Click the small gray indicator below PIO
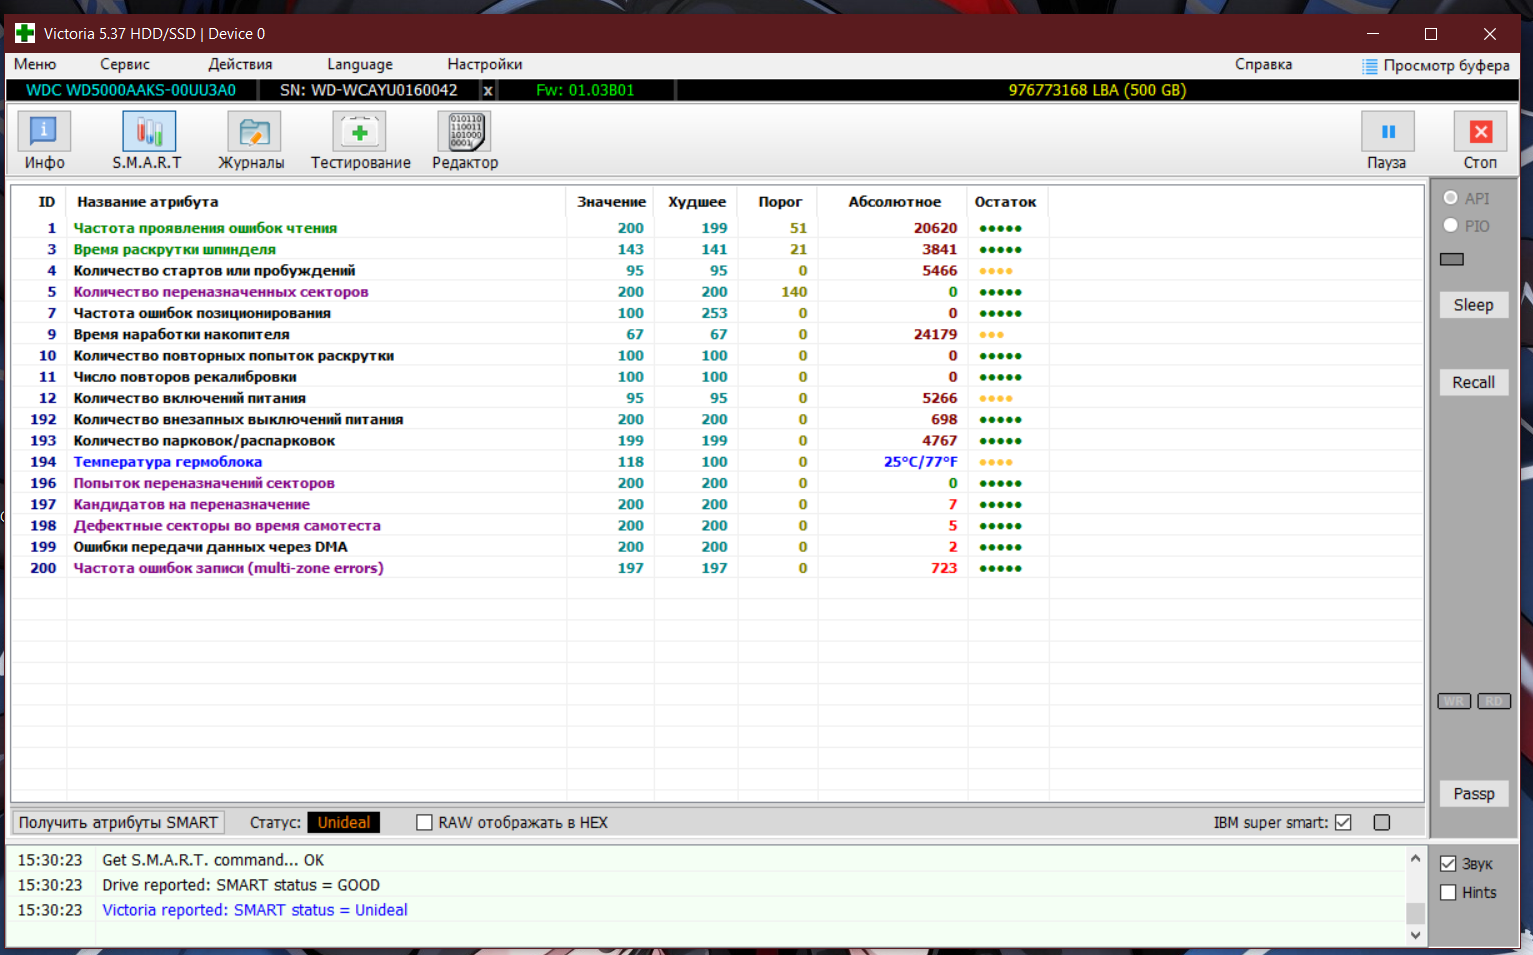1533x955 pixels. point(1452,259)
